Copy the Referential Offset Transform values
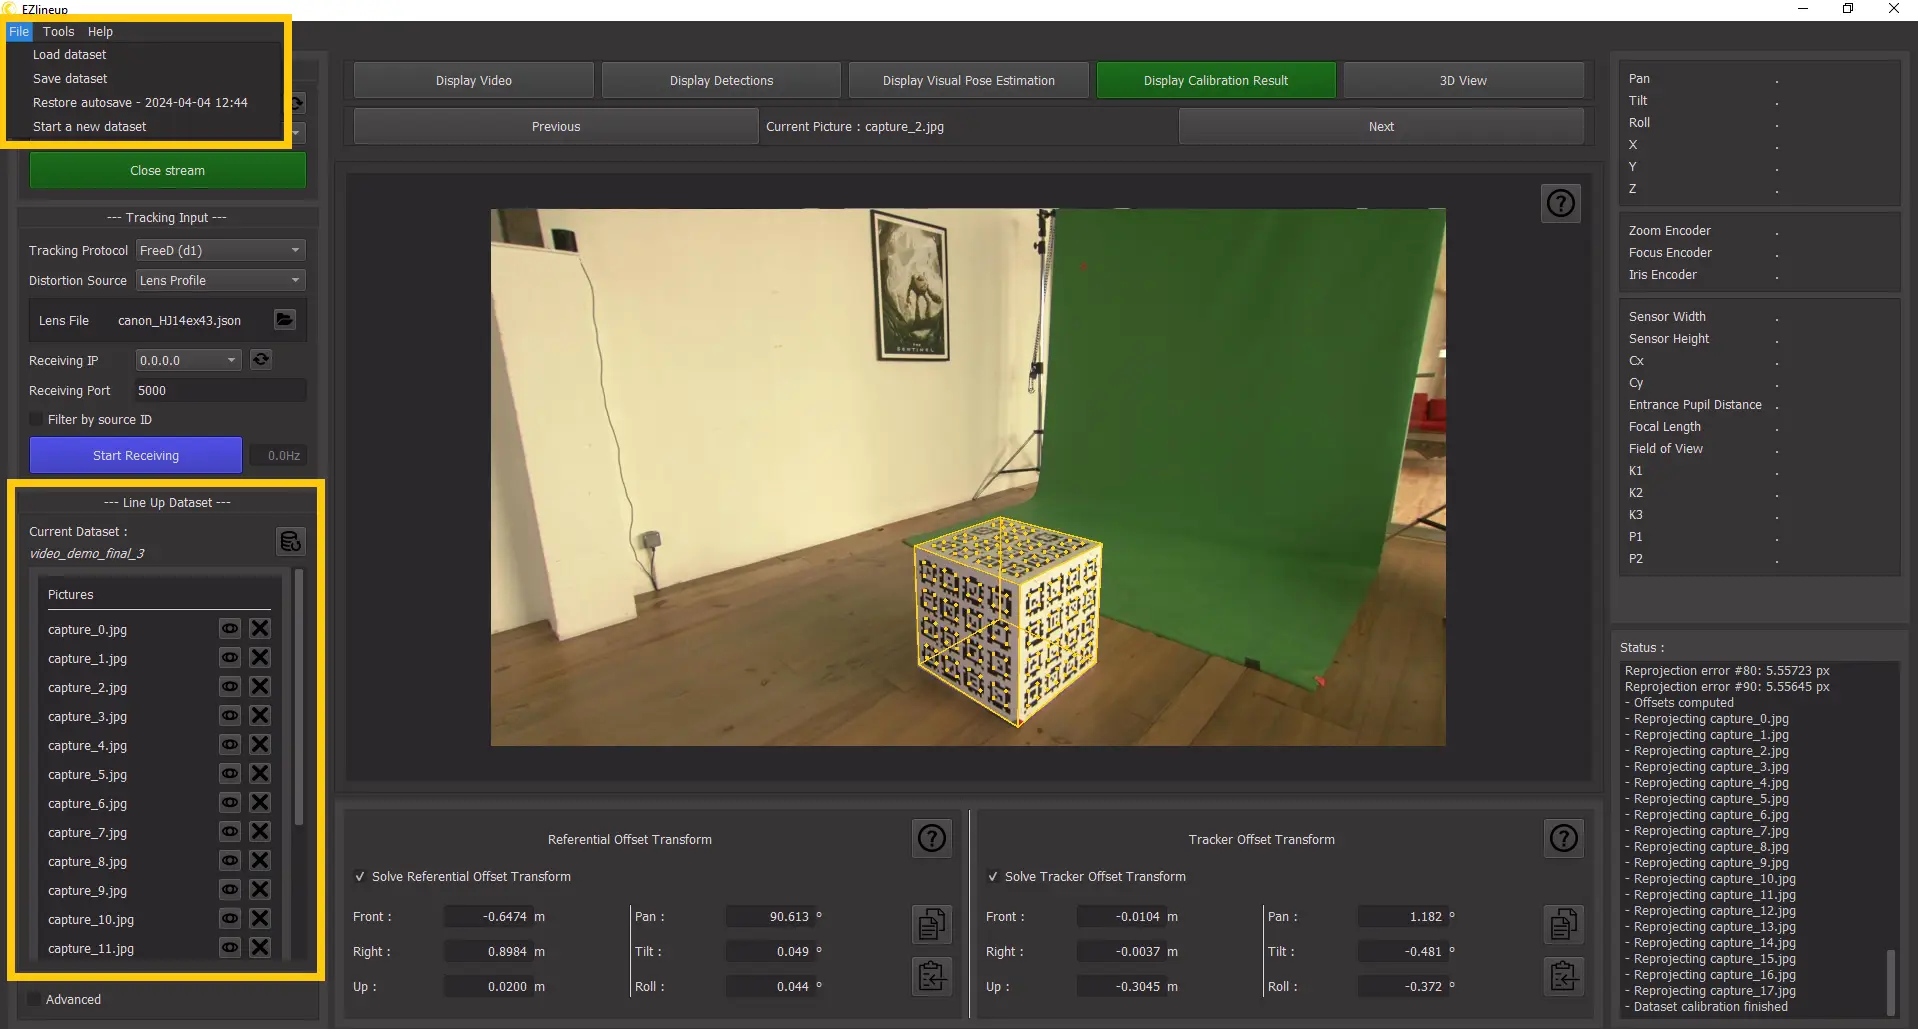 pyautogui.click(x=931, y=924)
